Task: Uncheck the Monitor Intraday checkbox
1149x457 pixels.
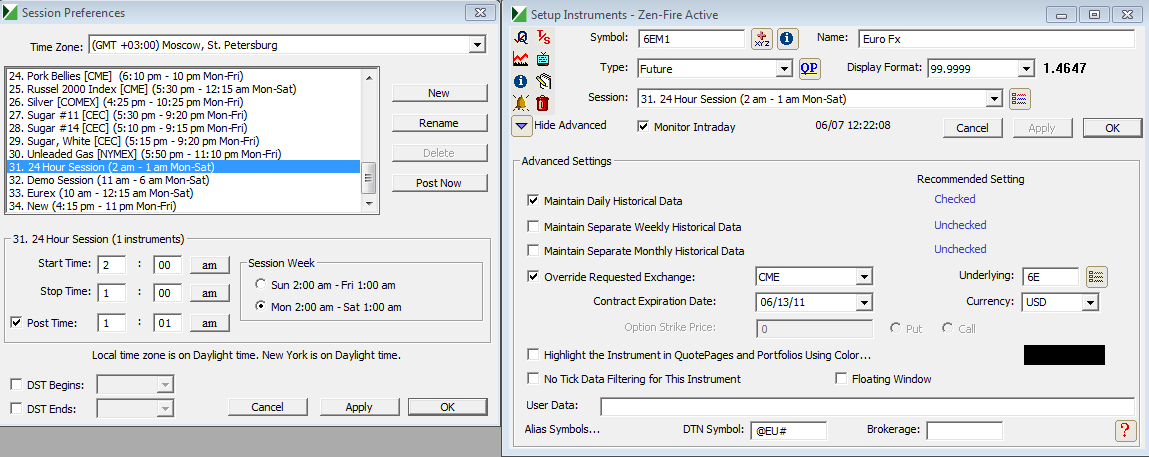Action: tap(644, 127)
